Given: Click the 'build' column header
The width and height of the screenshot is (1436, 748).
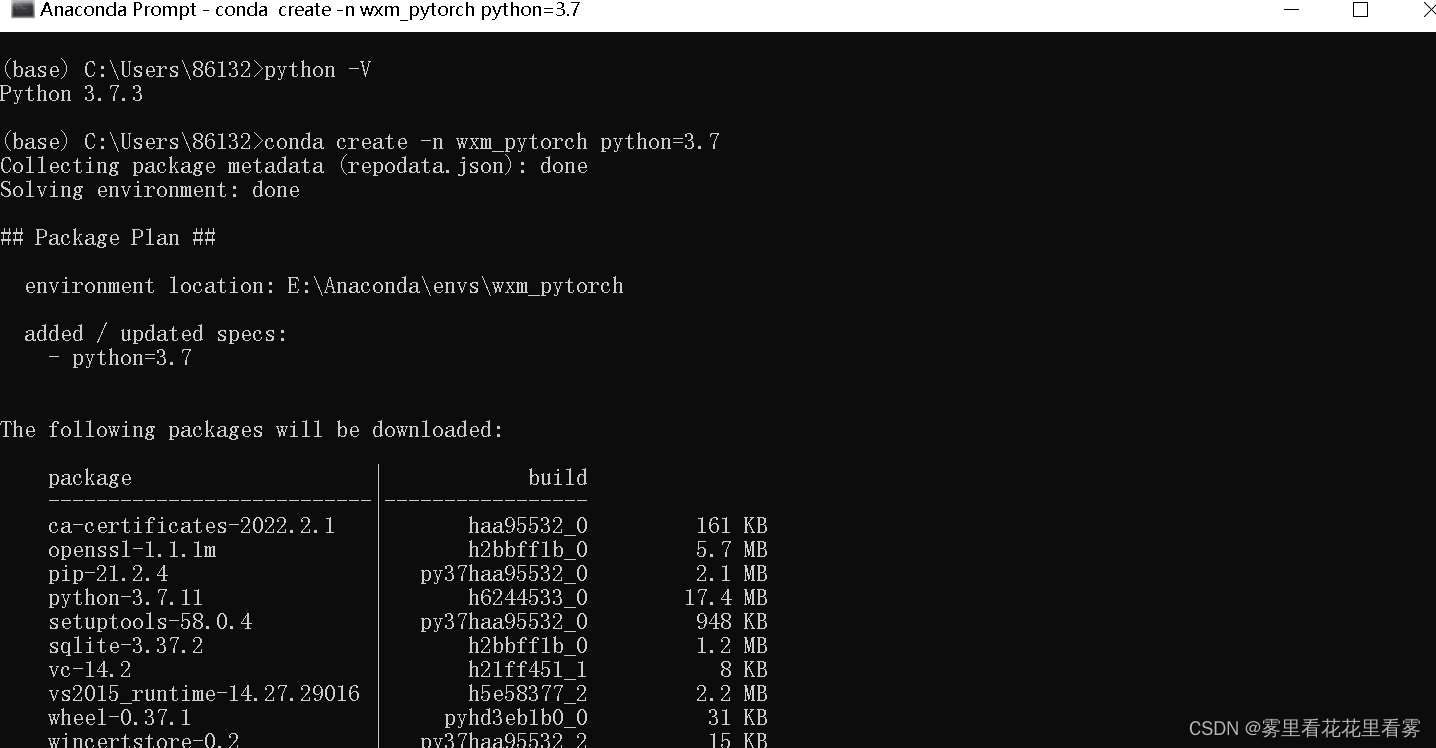Looking at the screenshot, I should point(558,478).
